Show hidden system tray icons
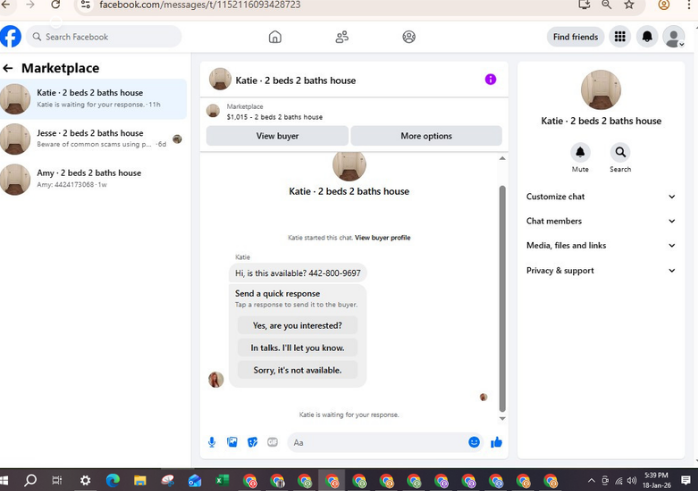The image size is (698, 491). tap(591, 480)
